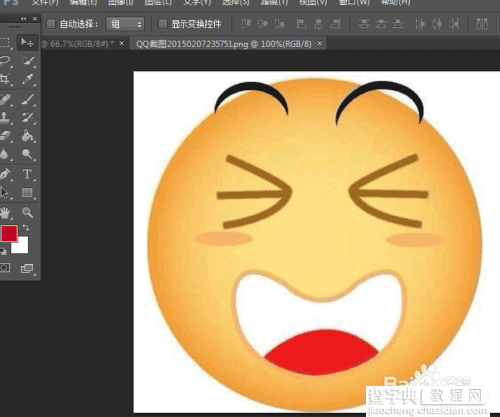Viewport: 500px width, 417px height.
Task: Click align bottom edges icon
Action: pyautogui.click(x=280, y=24)
